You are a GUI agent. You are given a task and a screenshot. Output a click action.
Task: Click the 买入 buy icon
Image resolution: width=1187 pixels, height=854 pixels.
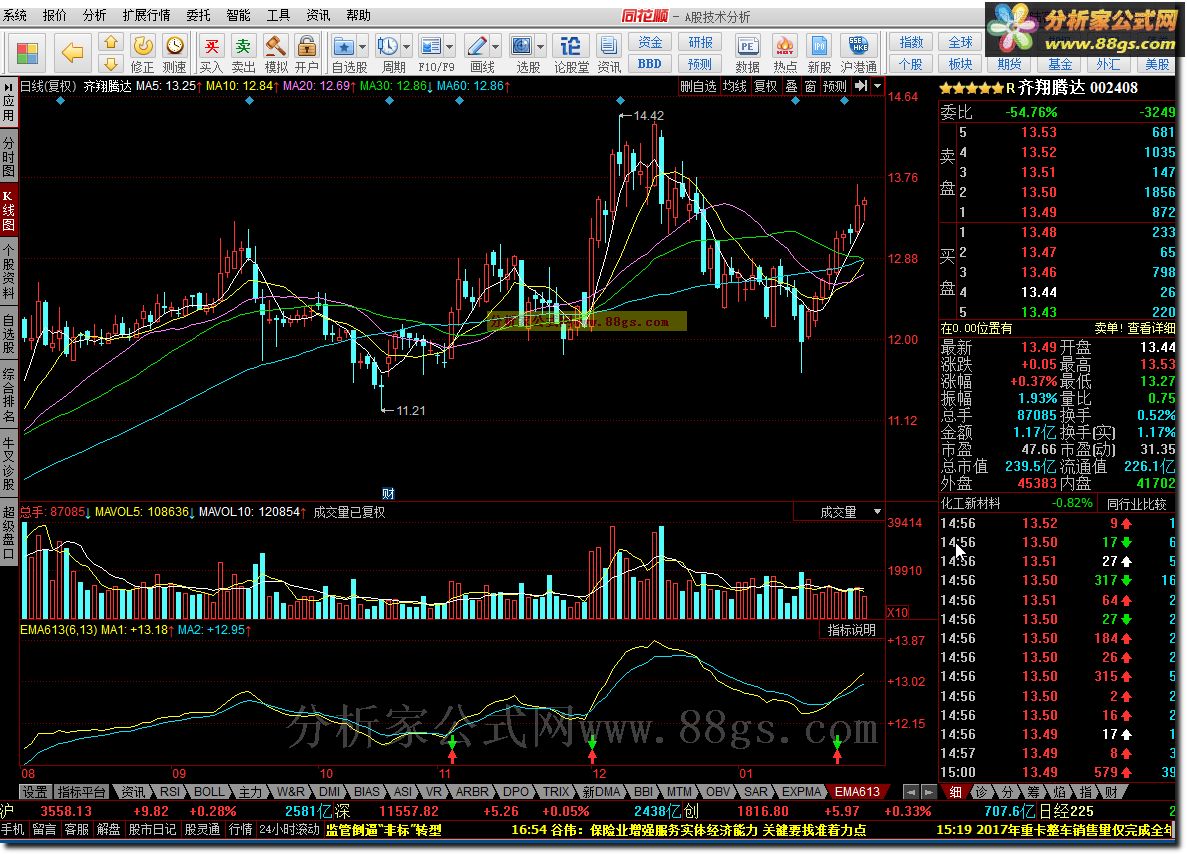(211, 54)
